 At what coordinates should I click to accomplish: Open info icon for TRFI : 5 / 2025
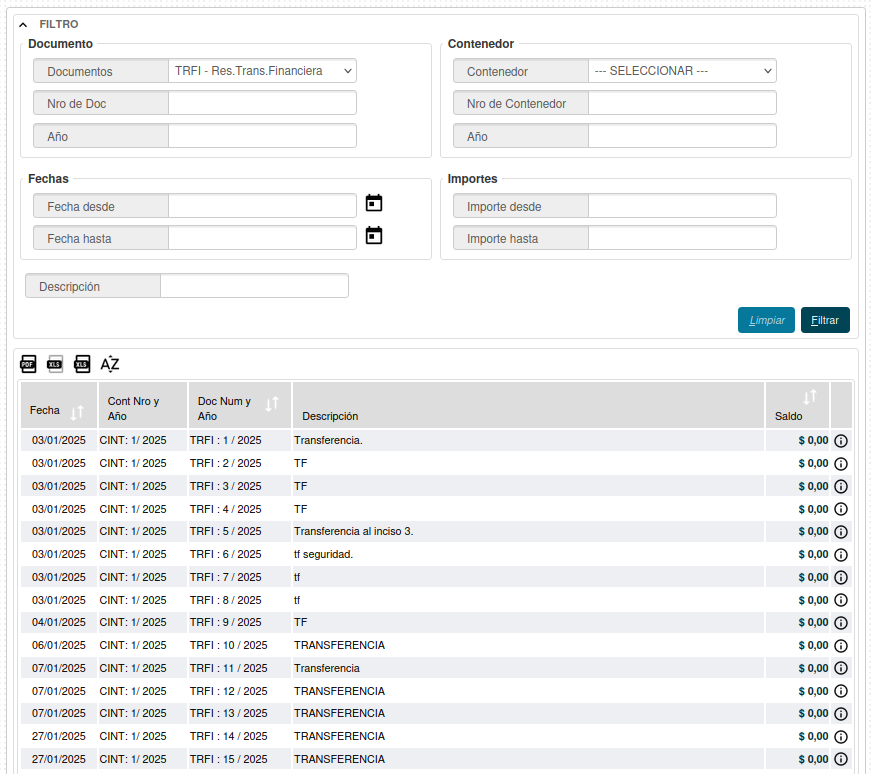841,532
